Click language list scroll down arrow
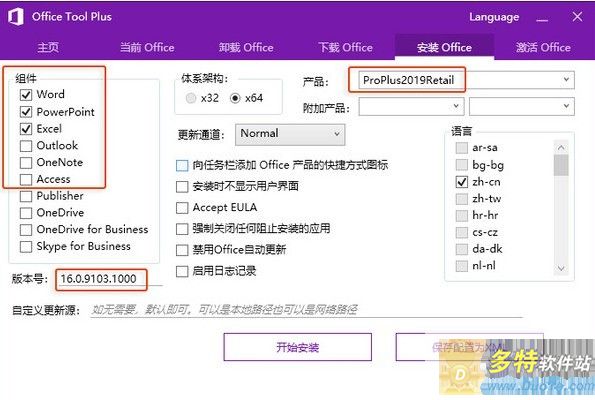 point(561,268)
